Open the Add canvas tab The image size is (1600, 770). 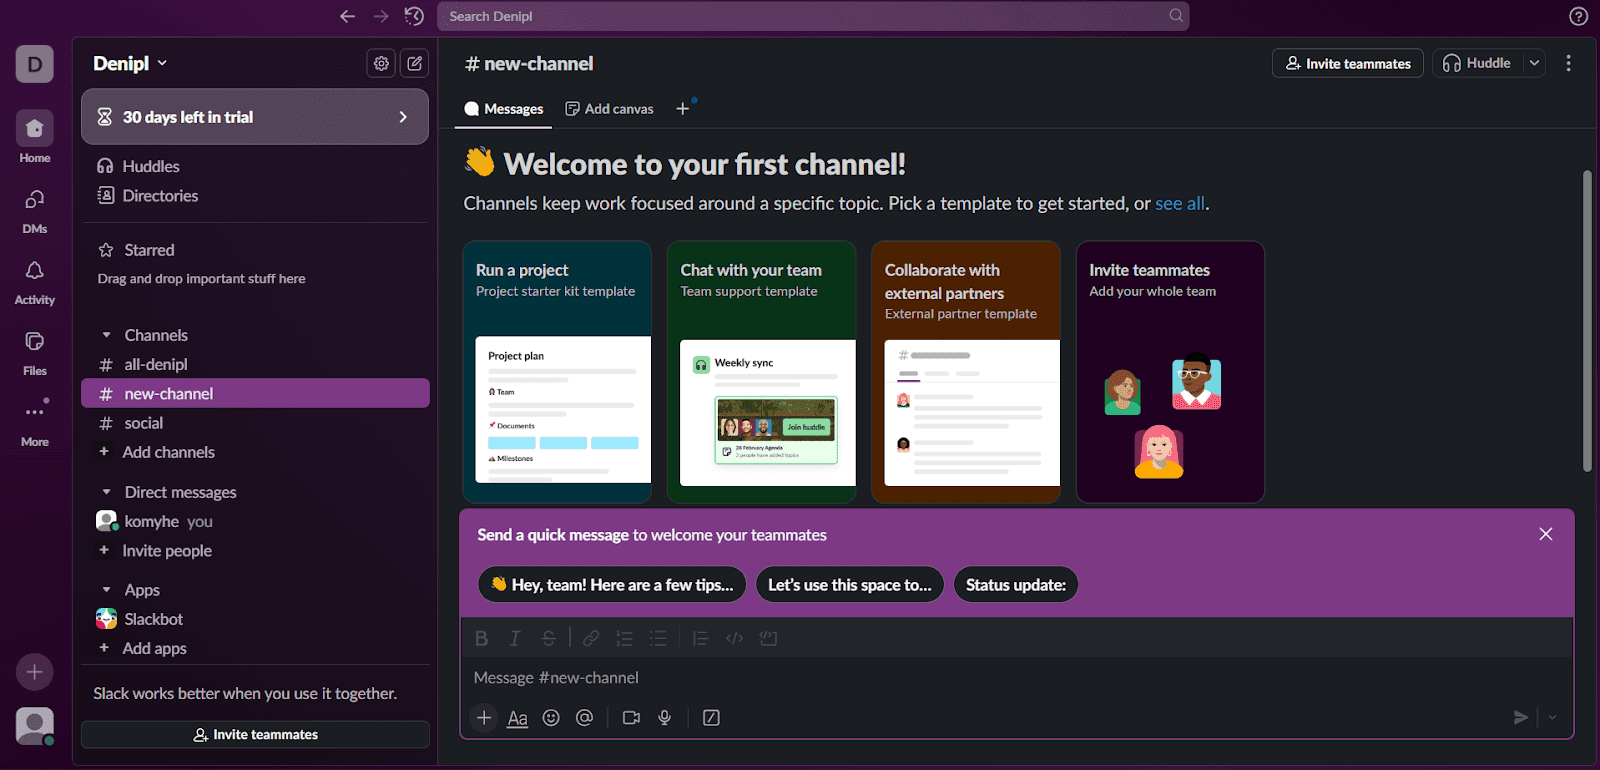(610, 109)
